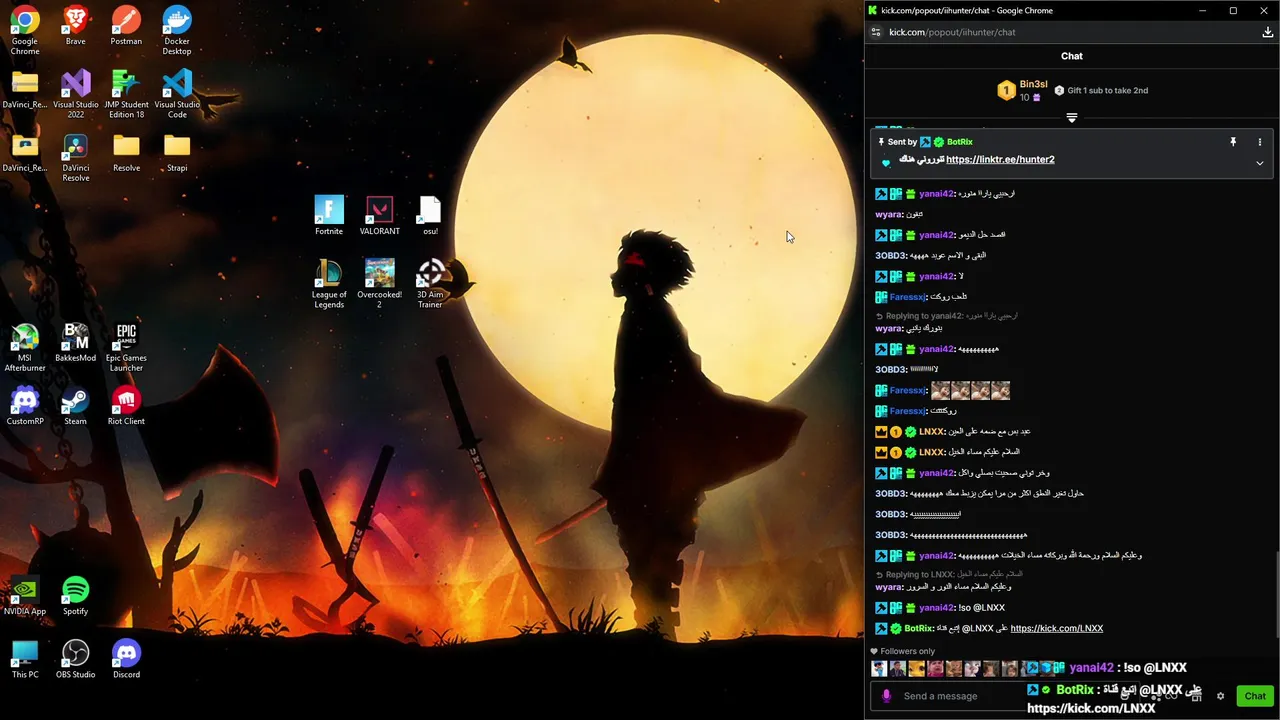Click the Replying to yanai42 reply reference
1280x720 pixels.
coord(946,316)
